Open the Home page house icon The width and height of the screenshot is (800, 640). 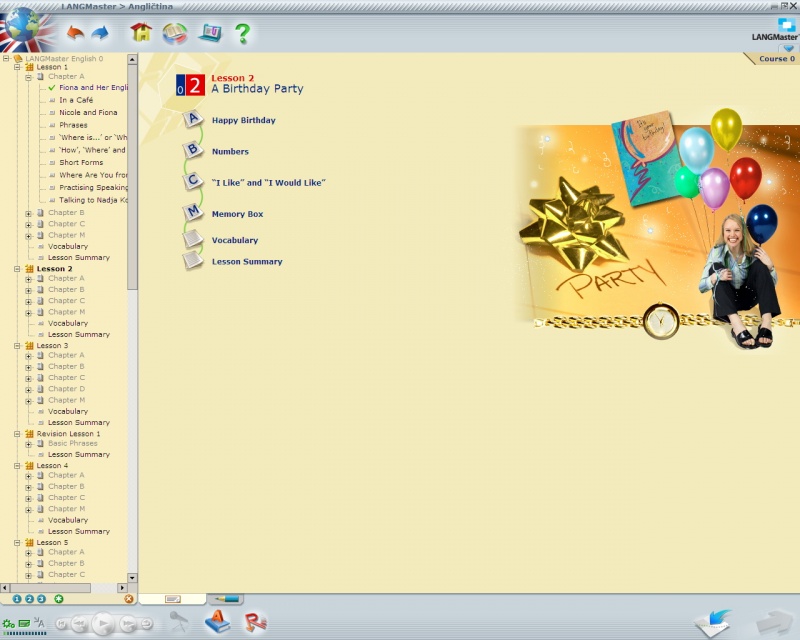click(141, 33)
